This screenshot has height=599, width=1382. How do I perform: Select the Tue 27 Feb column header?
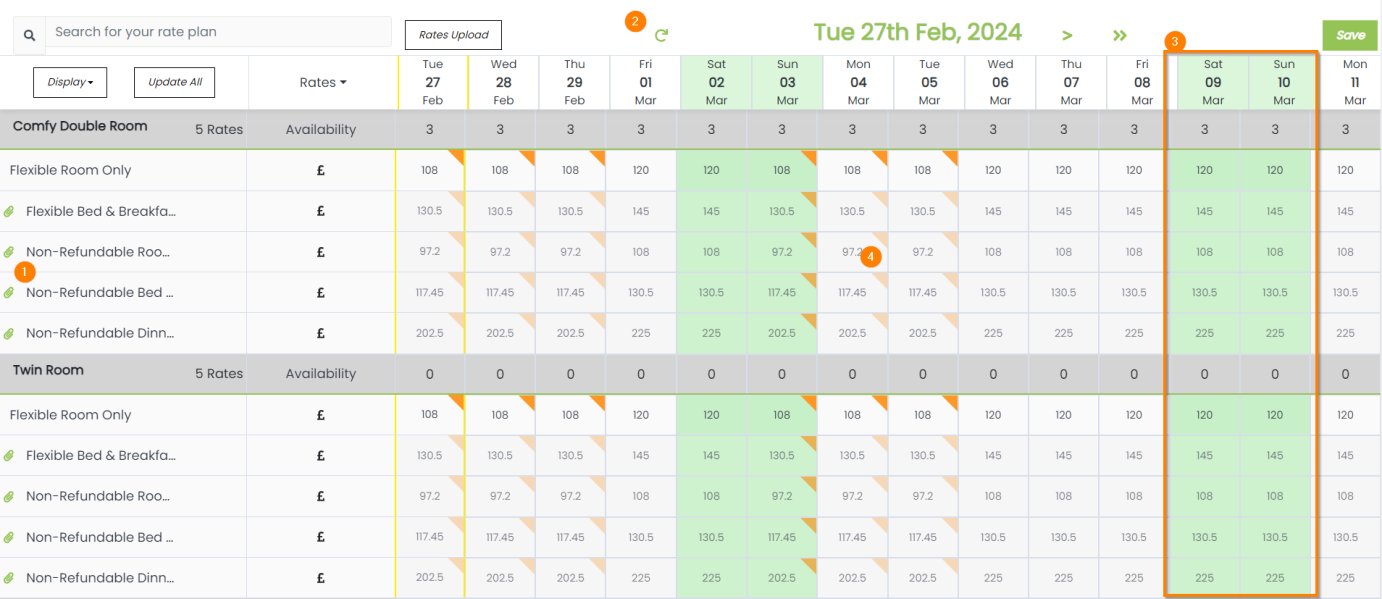point(432,82)
